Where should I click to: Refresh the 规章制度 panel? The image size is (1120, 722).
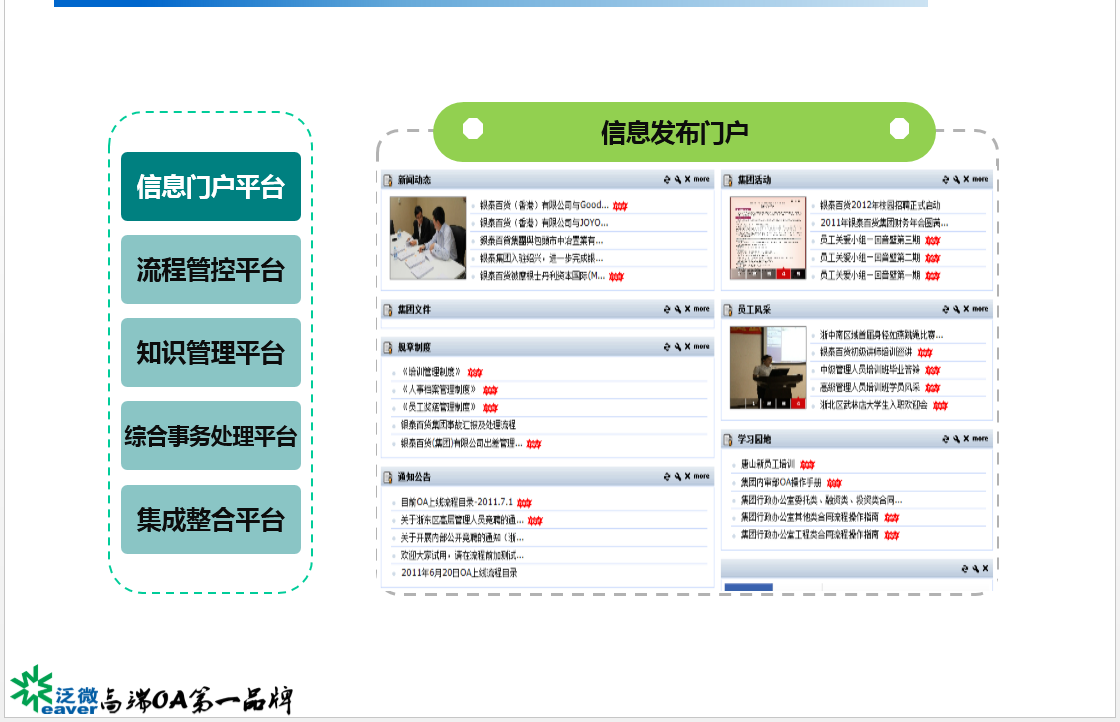coord(667,347)
